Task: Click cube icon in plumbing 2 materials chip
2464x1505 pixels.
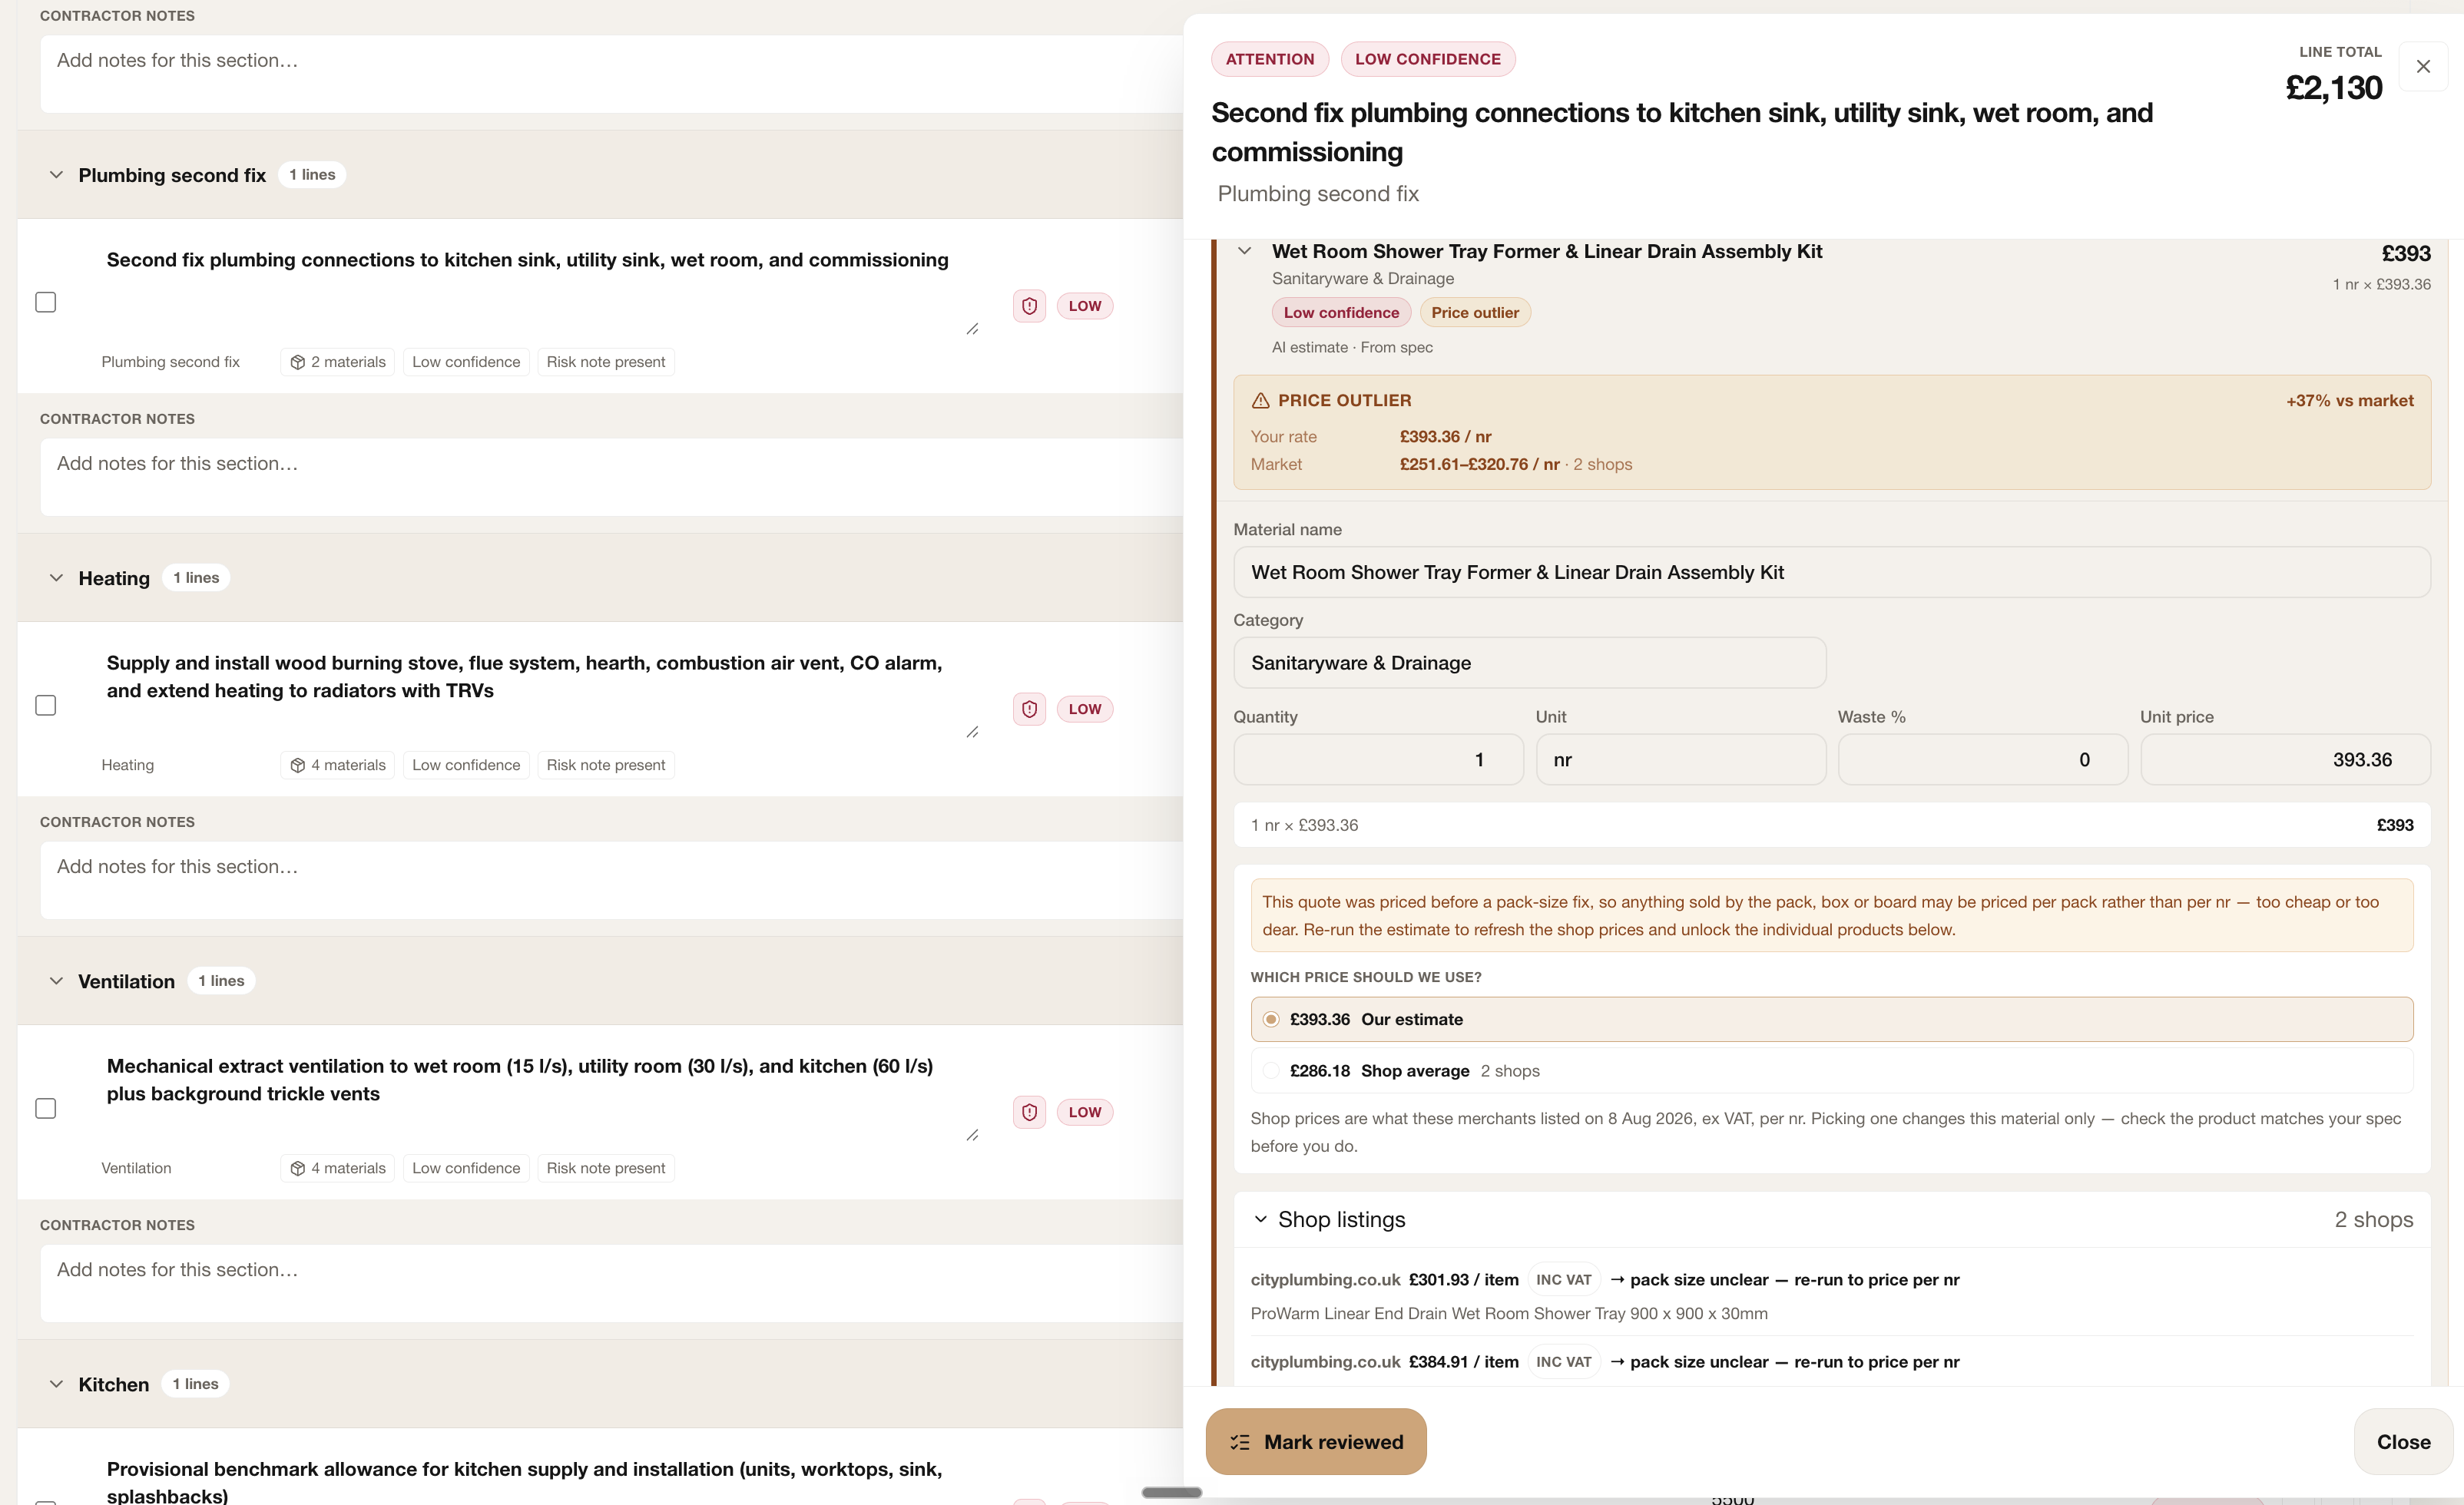Action: click(x=297, y=362)
